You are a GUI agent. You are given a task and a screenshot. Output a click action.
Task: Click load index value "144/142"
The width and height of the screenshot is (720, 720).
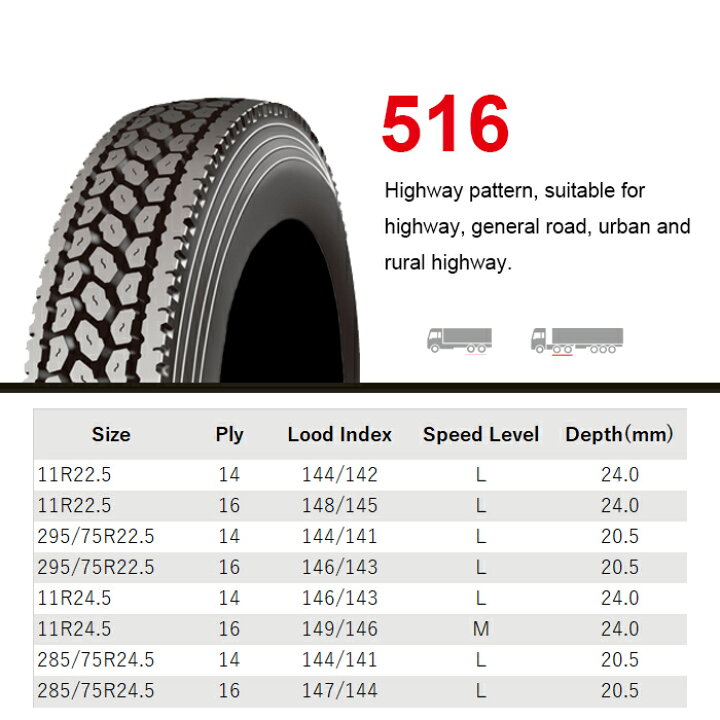pyautogui.click(x=340, y=474)
